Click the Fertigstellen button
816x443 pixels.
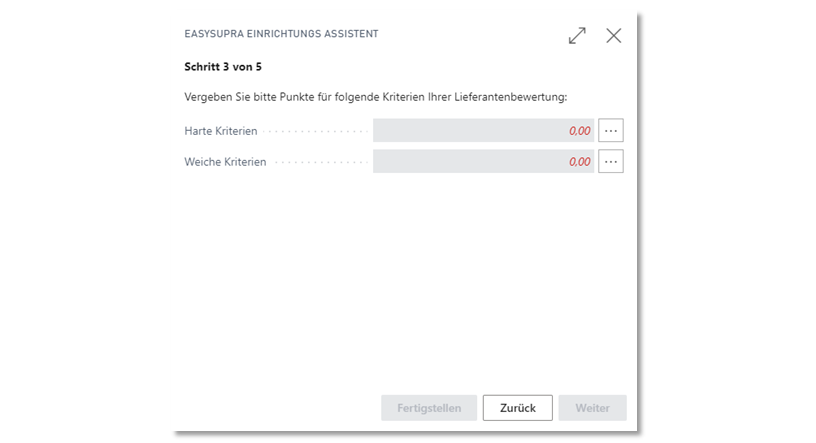pyautogui.click(x=429, y=408)
